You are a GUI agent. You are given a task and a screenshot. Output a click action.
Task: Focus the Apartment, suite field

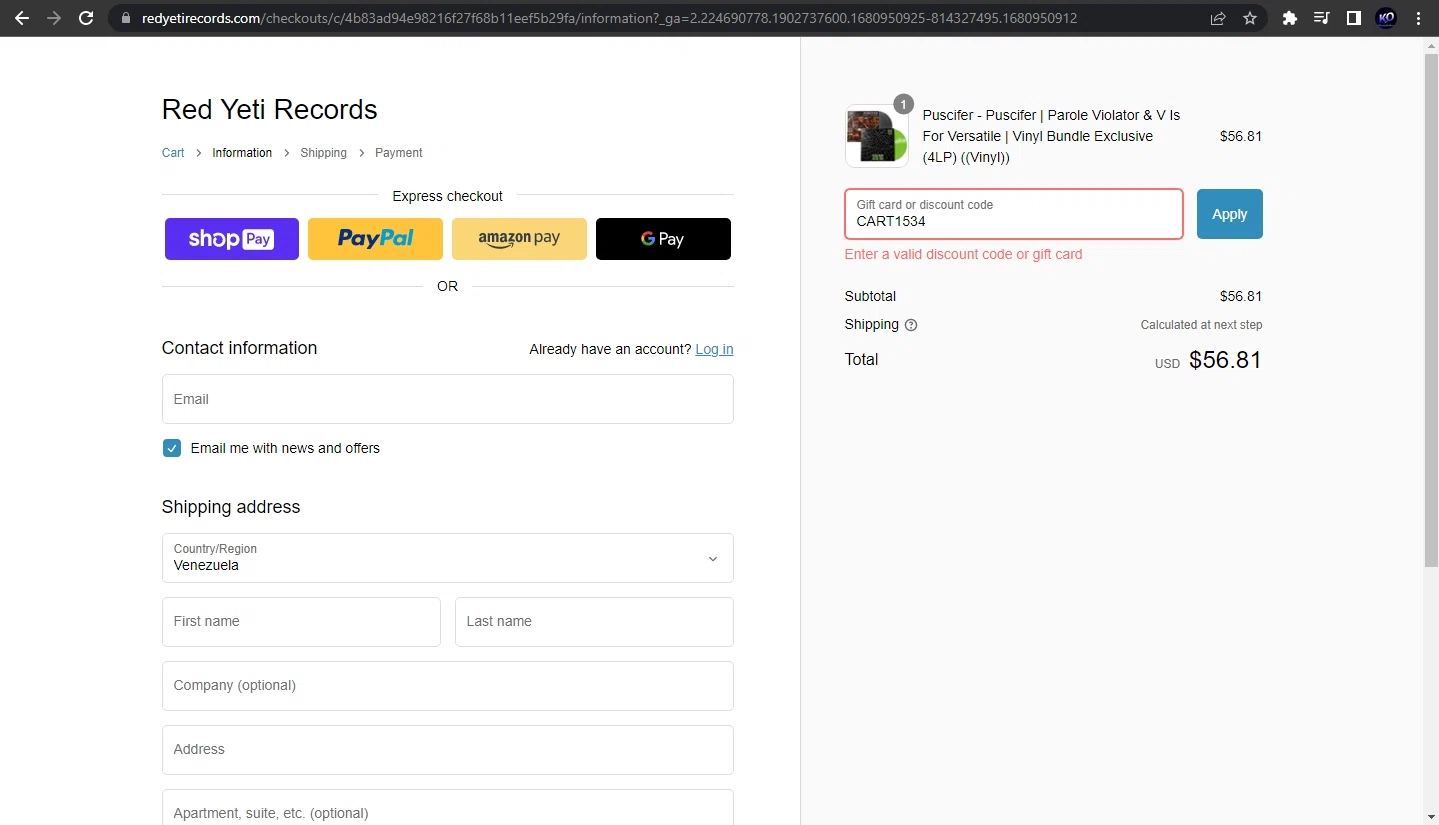pos(448,808)
